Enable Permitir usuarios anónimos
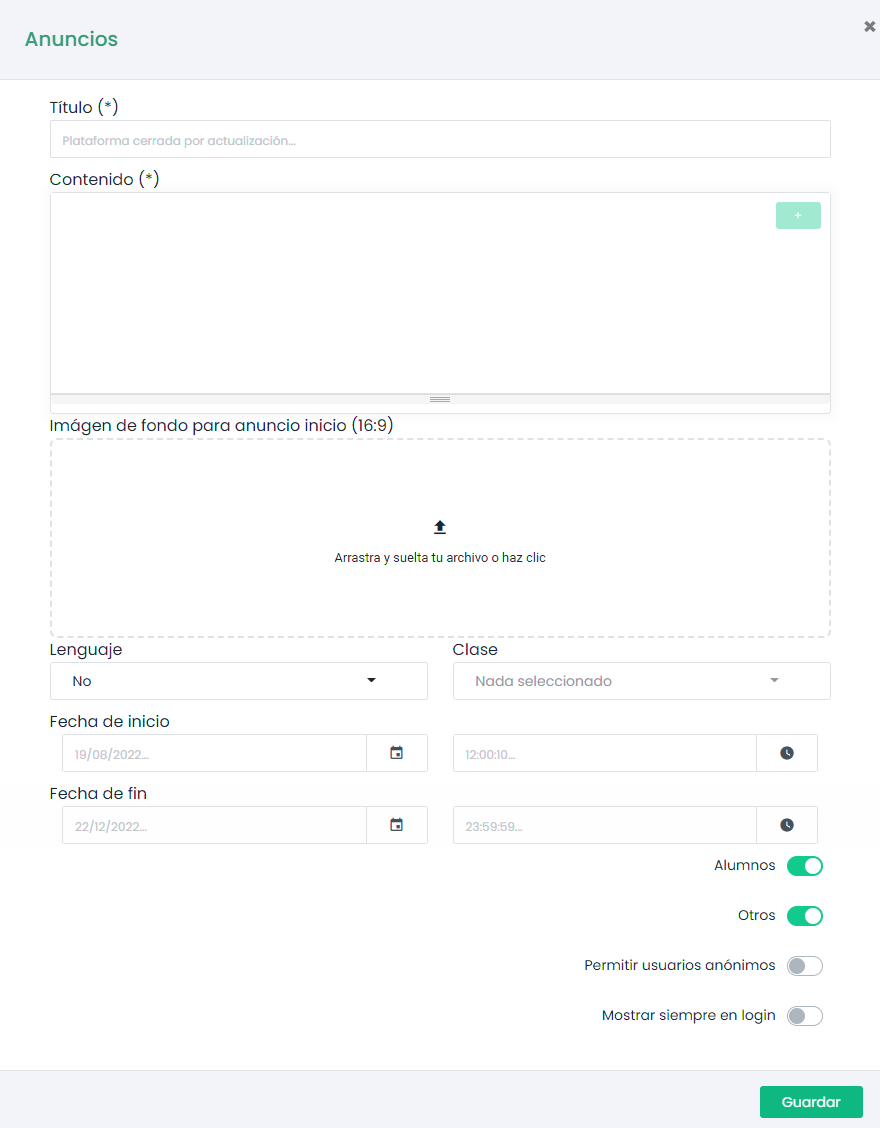 click(804, 966)
